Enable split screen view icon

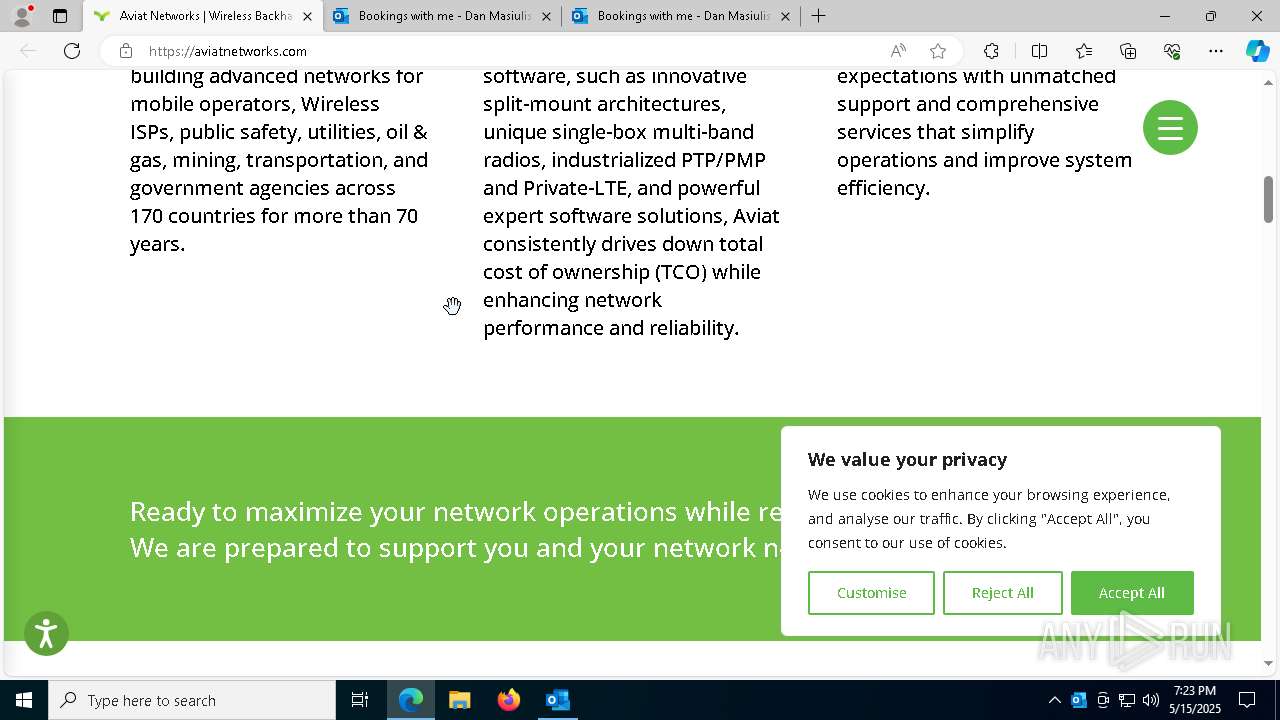pos(1039,51)
